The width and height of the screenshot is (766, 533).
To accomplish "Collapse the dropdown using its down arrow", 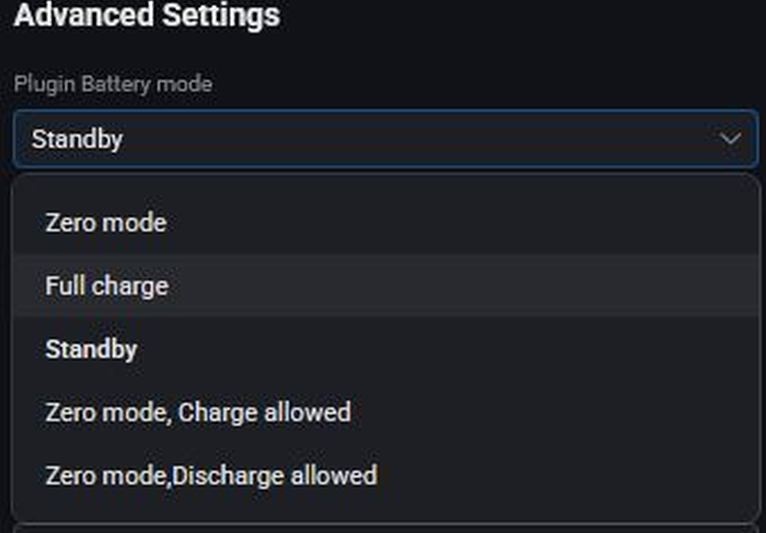I will click(730, 139).
